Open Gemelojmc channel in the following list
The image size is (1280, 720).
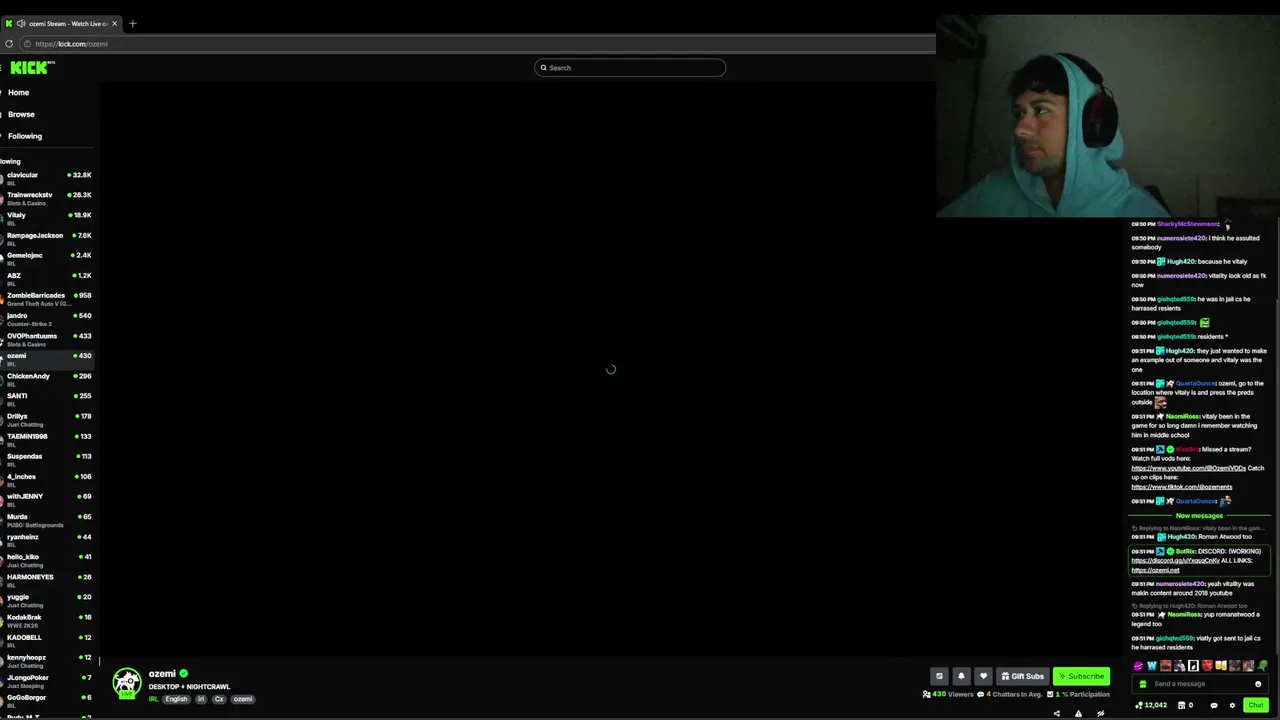[48, 258]
